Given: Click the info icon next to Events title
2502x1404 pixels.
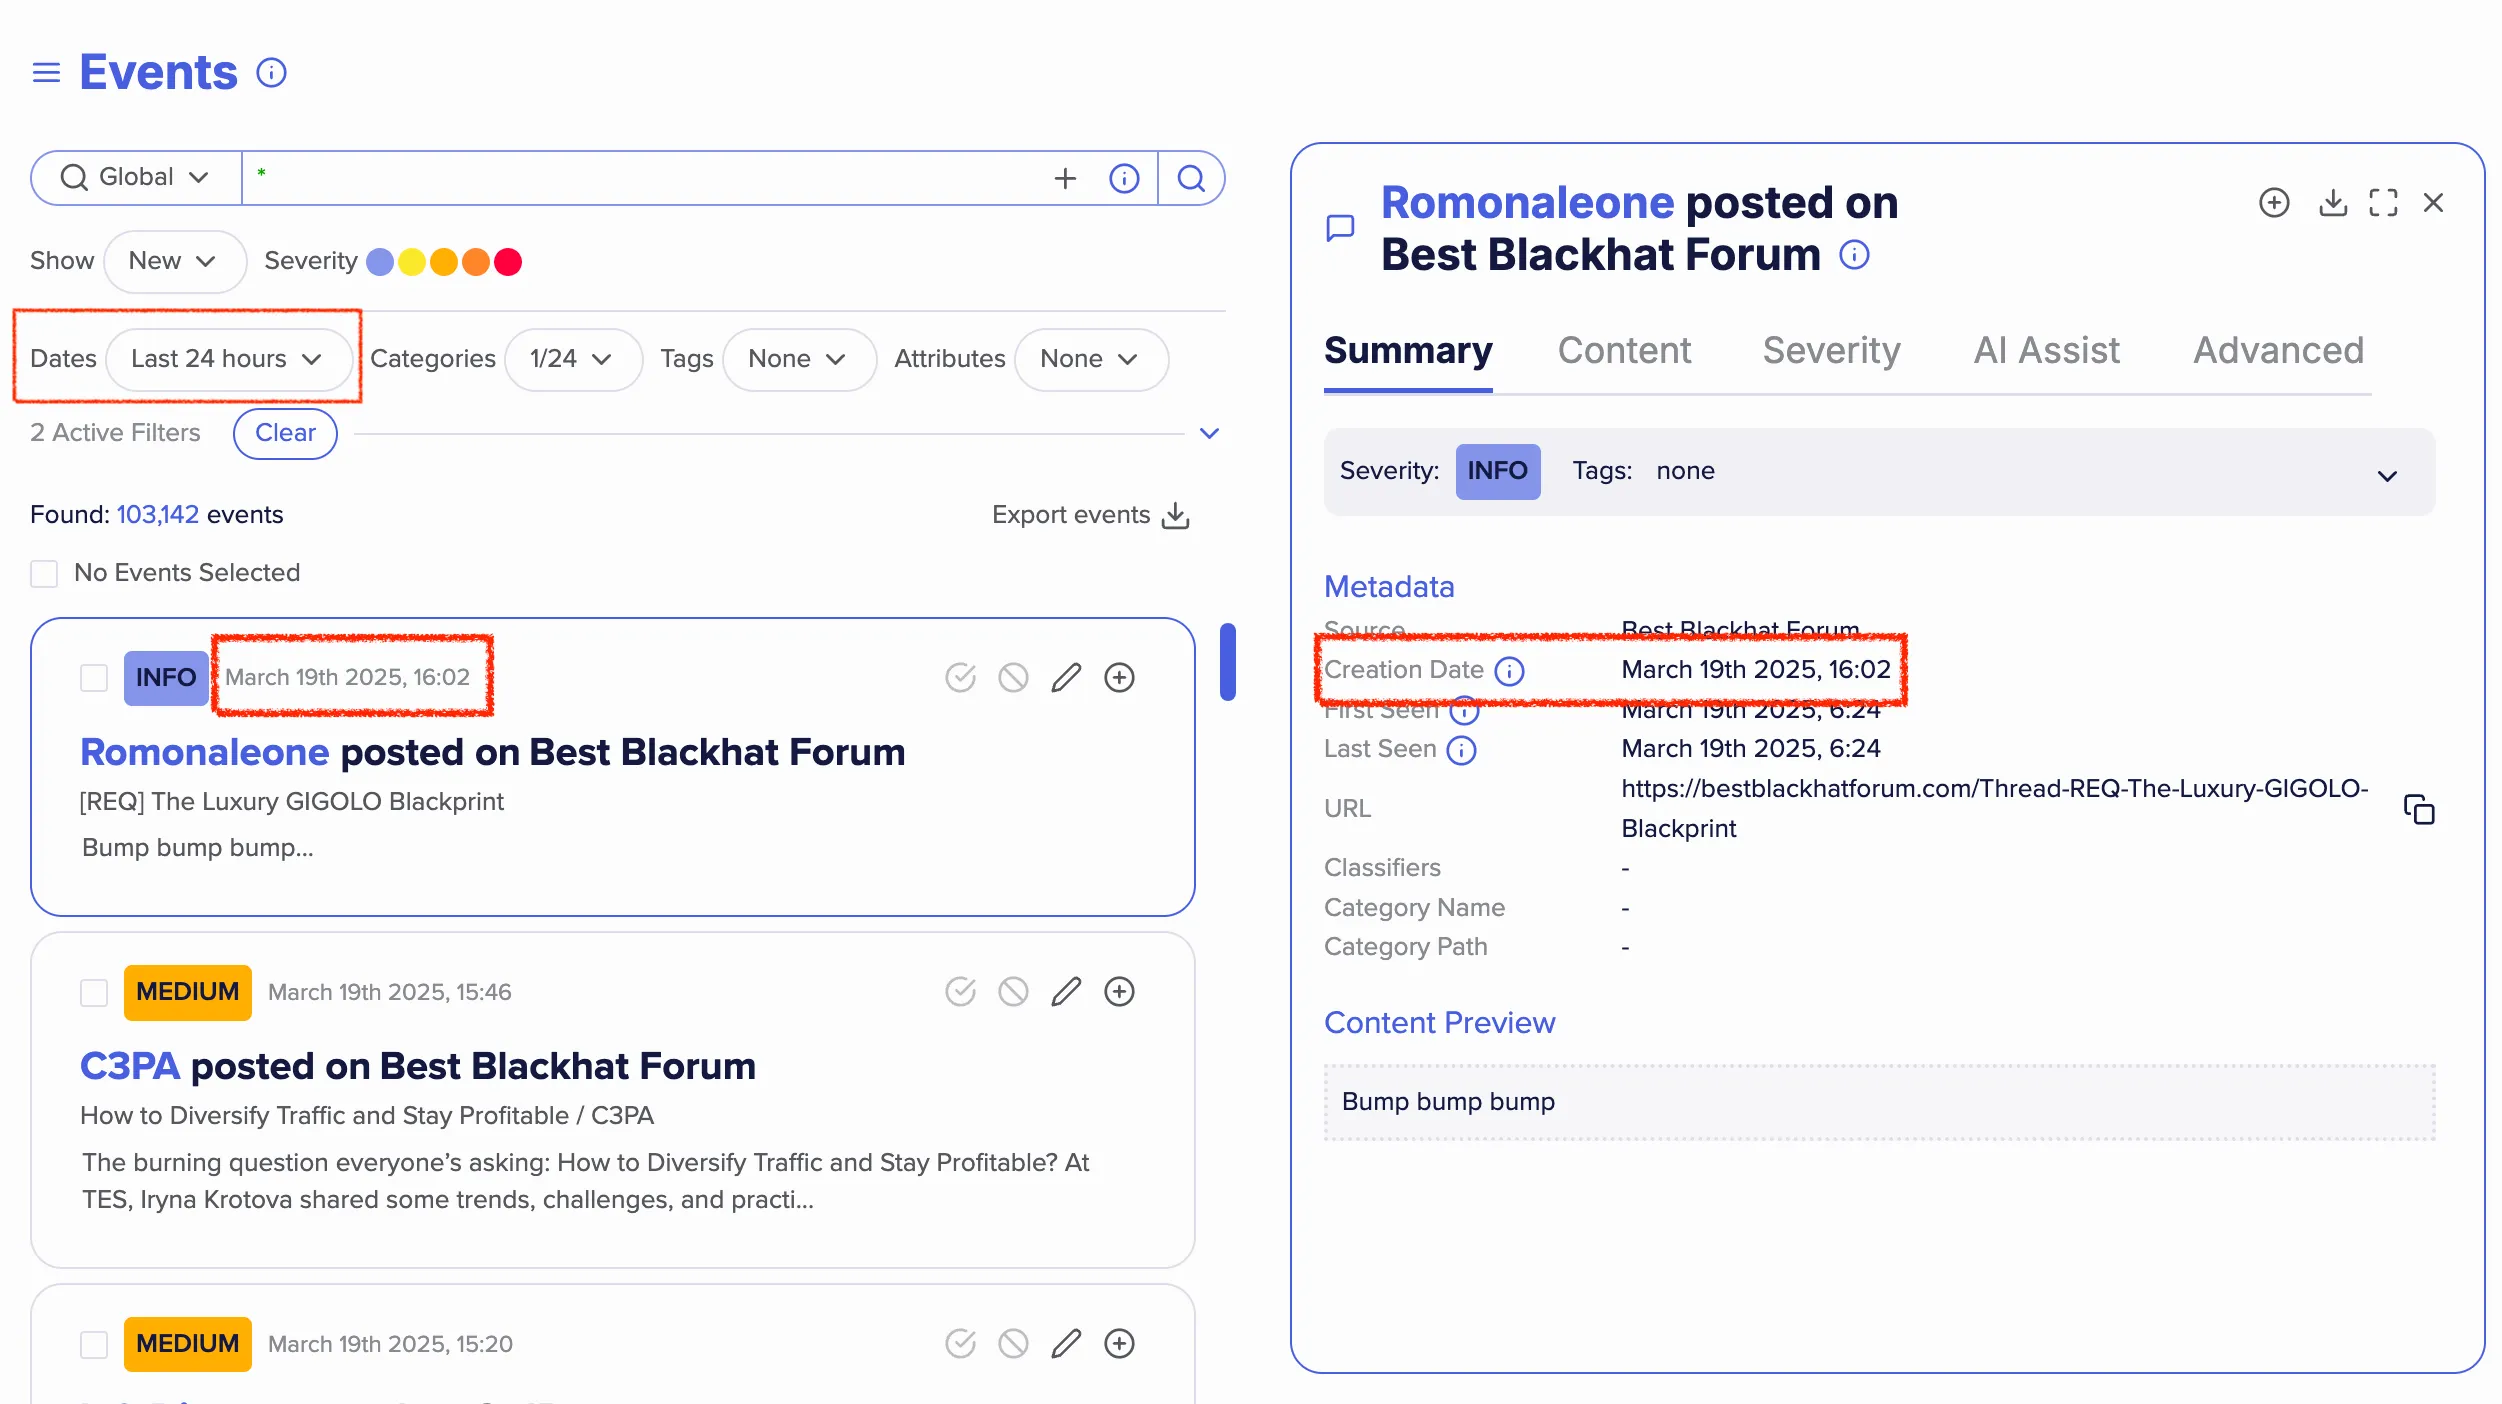Looking at the screenshot, I should click(x=271, y=73).
